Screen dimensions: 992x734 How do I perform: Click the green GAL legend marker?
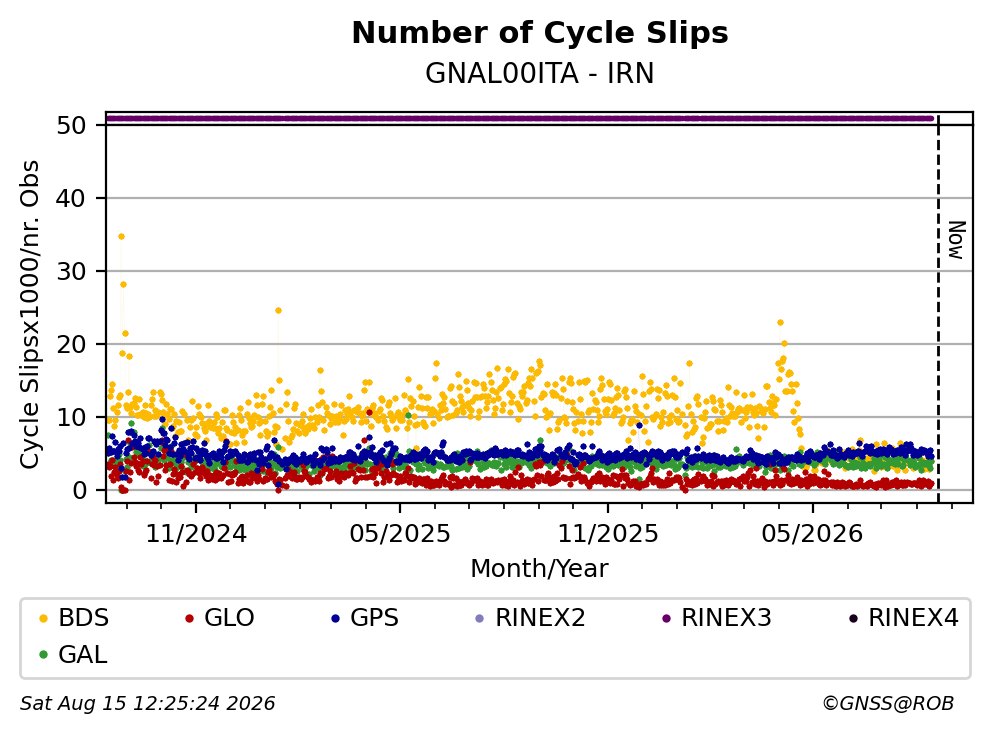pos(44,655)
